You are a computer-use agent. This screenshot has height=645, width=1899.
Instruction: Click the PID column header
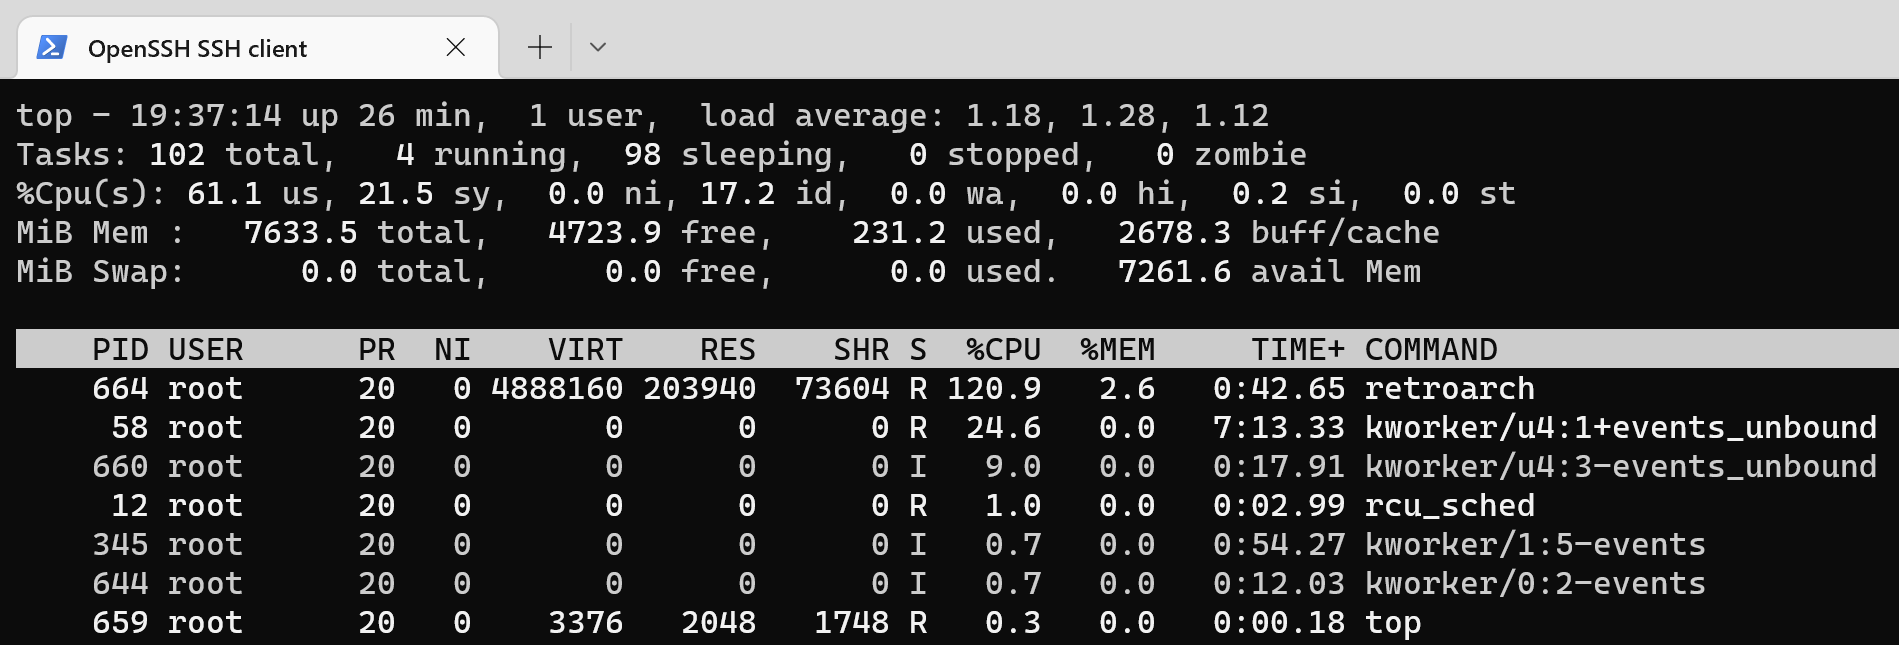(x=120, y=349)
